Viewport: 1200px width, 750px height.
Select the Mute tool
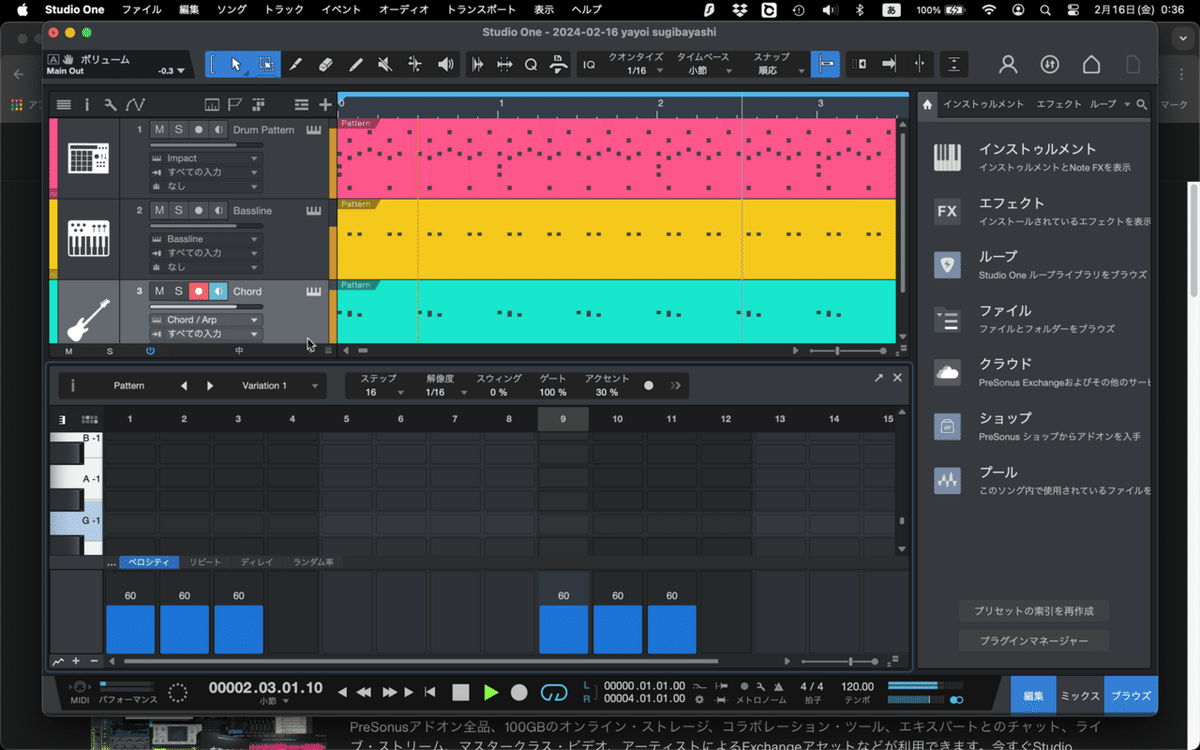[x=385, y=64]
